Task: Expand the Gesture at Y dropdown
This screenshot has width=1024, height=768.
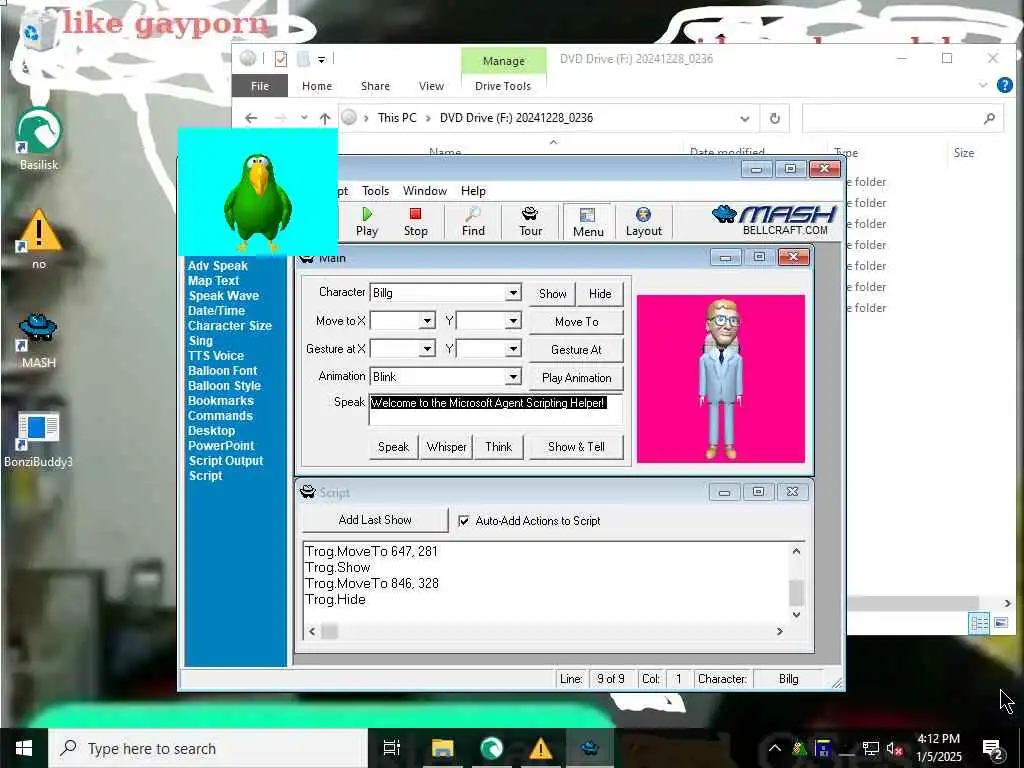Action: pos(513,349)
